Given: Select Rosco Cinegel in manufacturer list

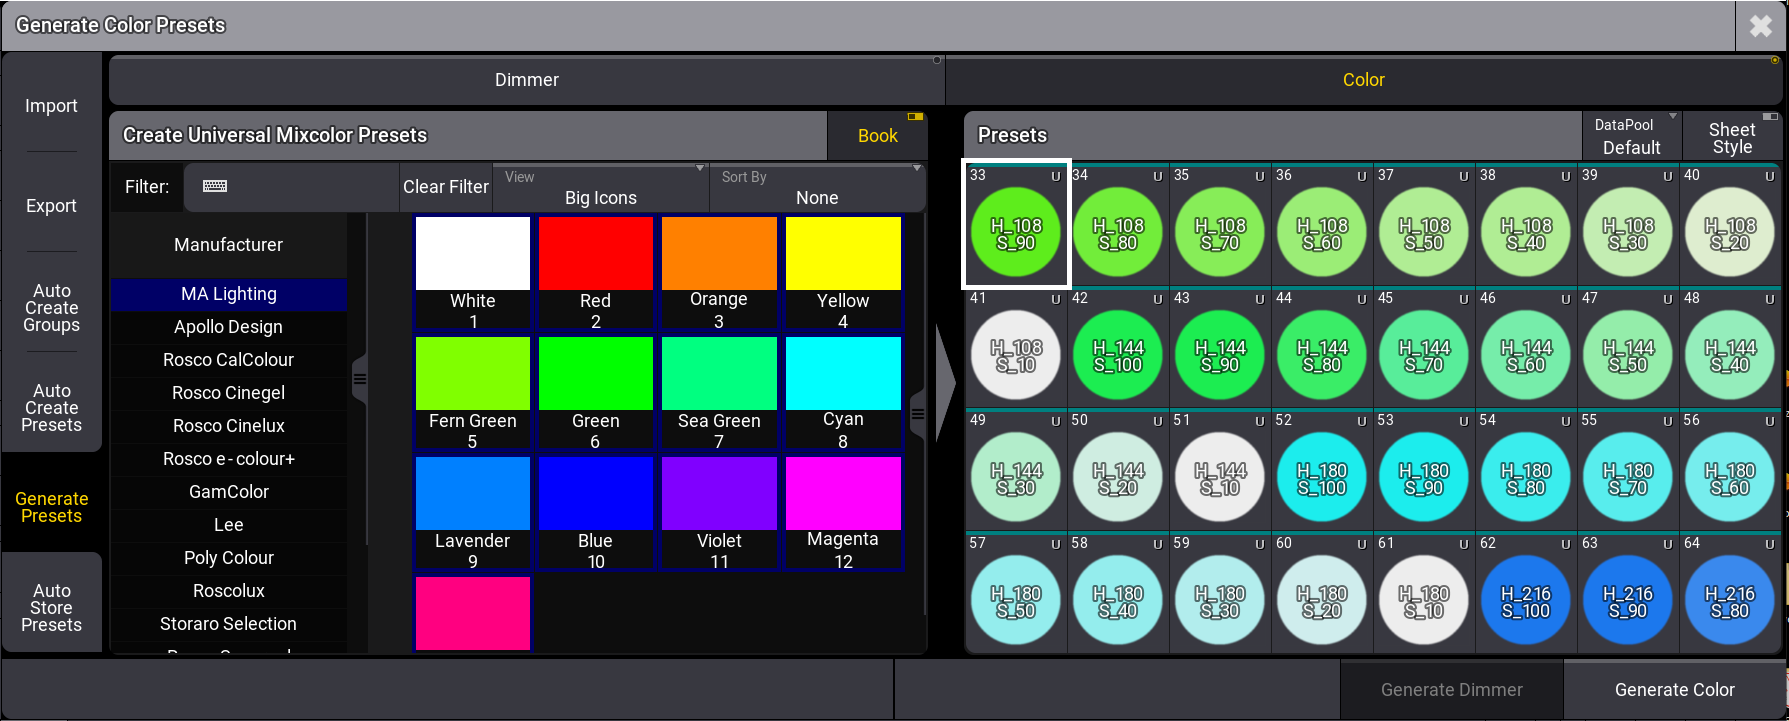Looking at the screenshot, I should click(x=229, y=393).
